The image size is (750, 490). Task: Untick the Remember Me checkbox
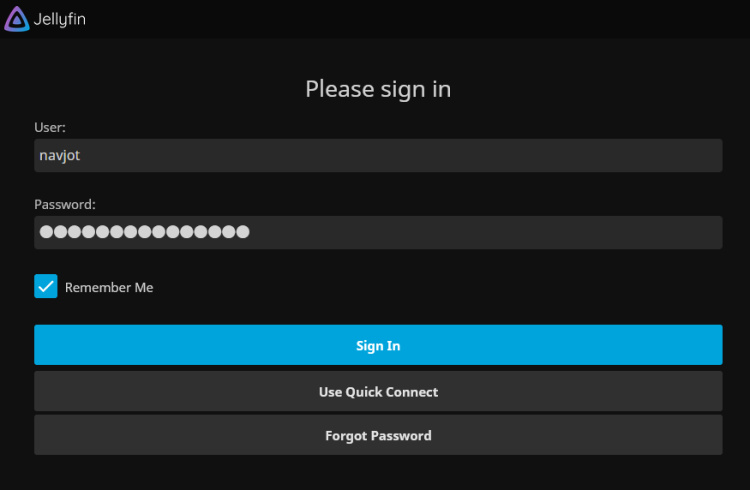point(46,287)
